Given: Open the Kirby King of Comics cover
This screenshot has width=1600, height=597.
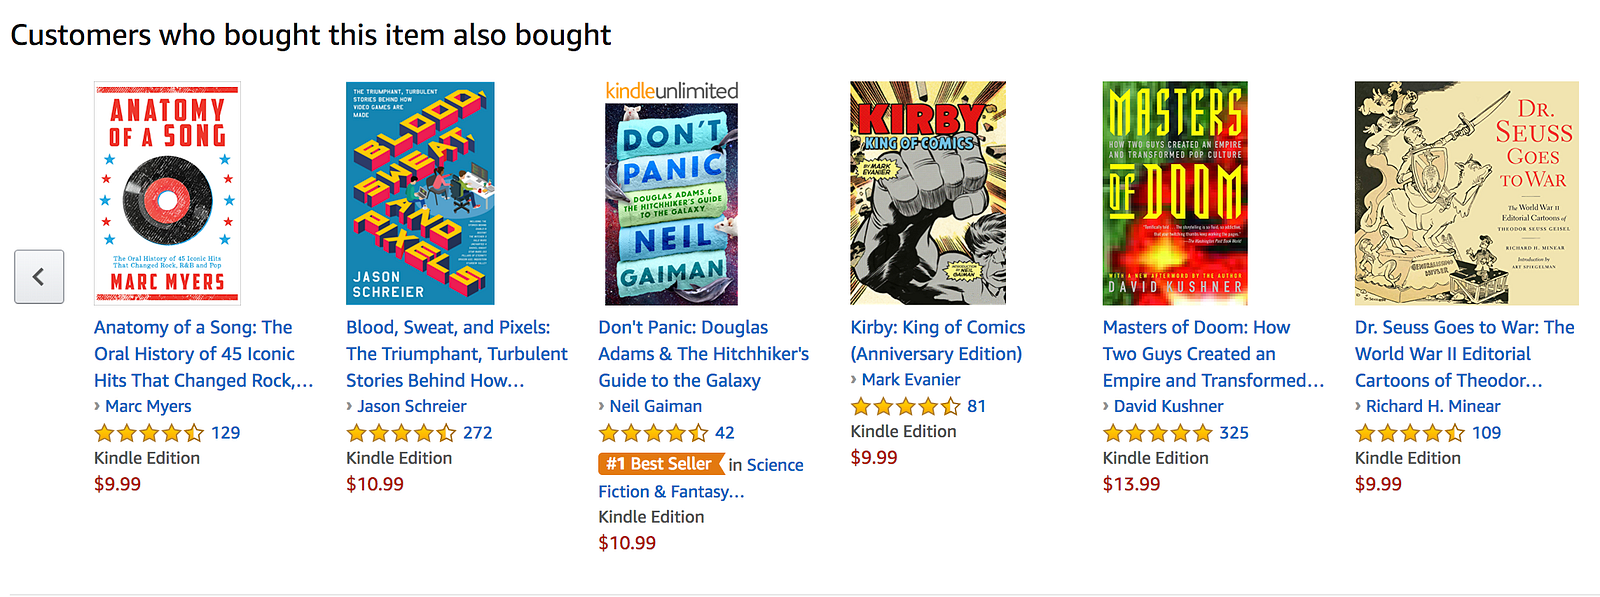Looking at the screenshot, I should [x=928, y=193].
